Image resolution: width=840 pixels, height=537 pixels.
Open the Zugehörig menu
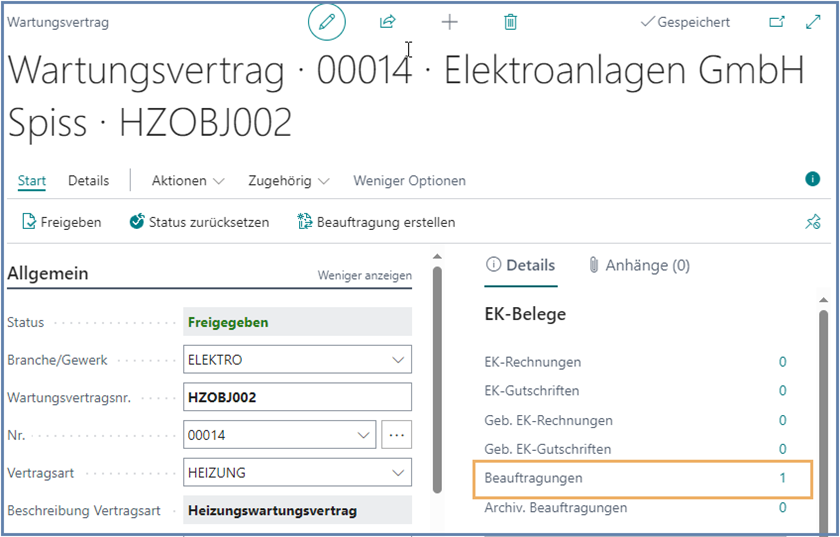tap(289, 181)
